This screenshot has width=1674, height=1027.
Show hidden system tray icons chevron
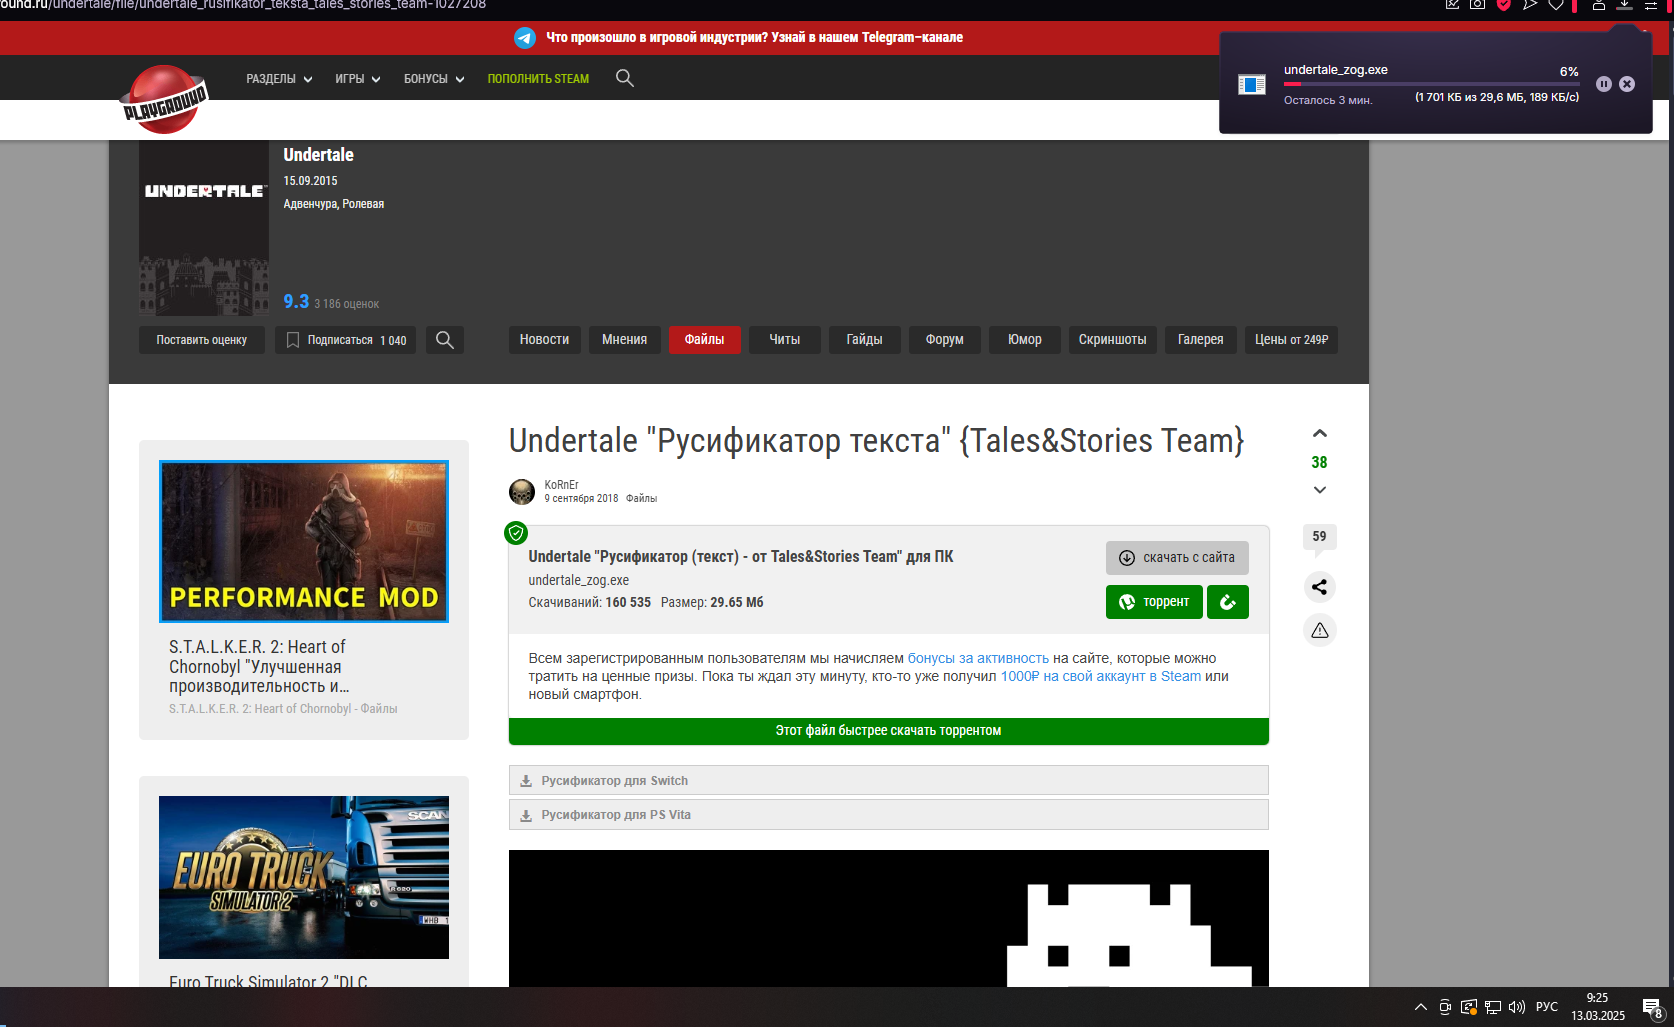click(x=1420, y=1007)
